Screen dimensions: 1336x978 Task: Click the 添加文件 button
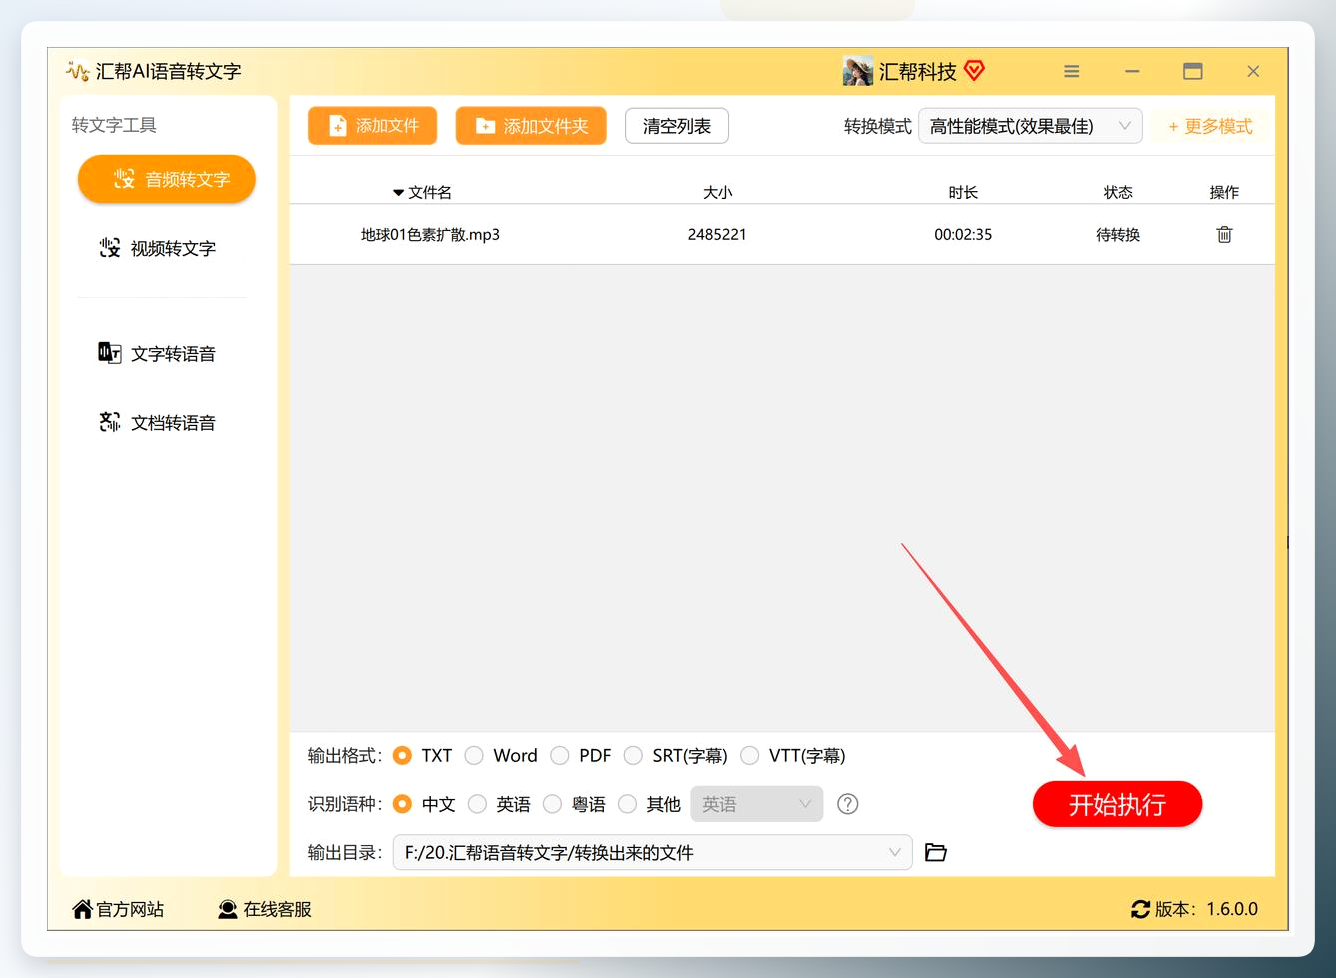point(372,126)
